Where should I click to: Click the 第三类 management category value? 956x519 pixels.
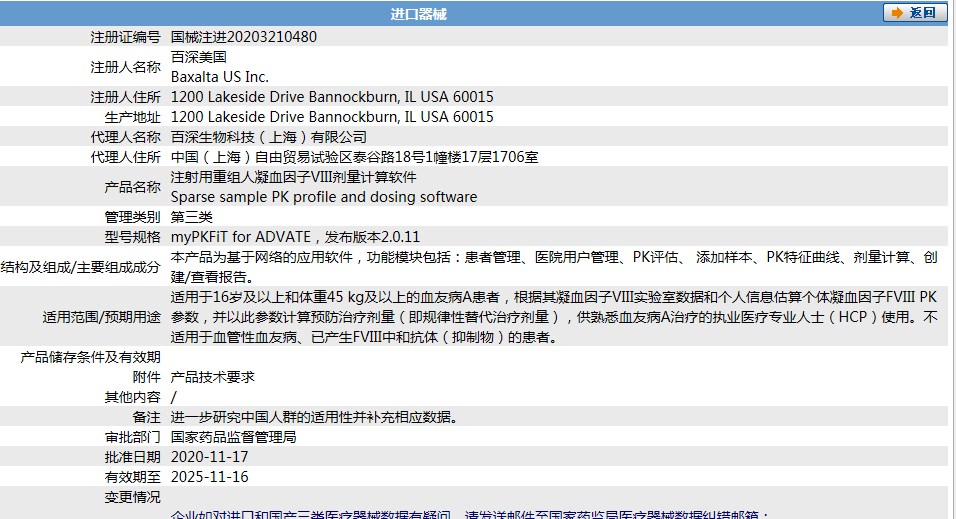tap(192, 217)
